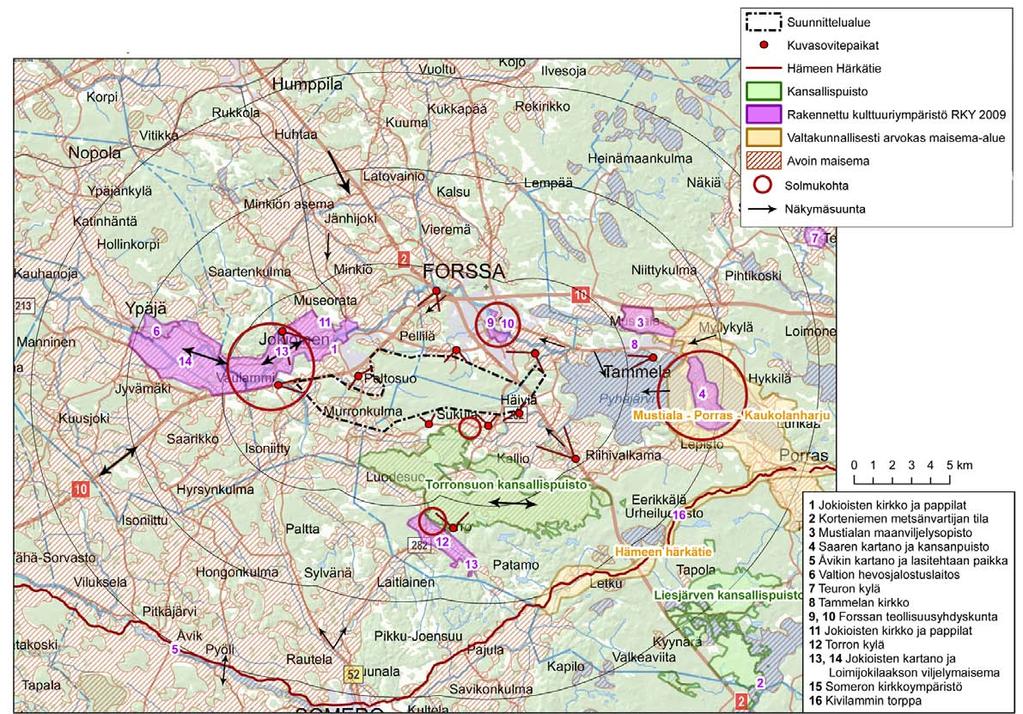Click the green Liesjärven kansallispuisto label

(x=729, y=595)
